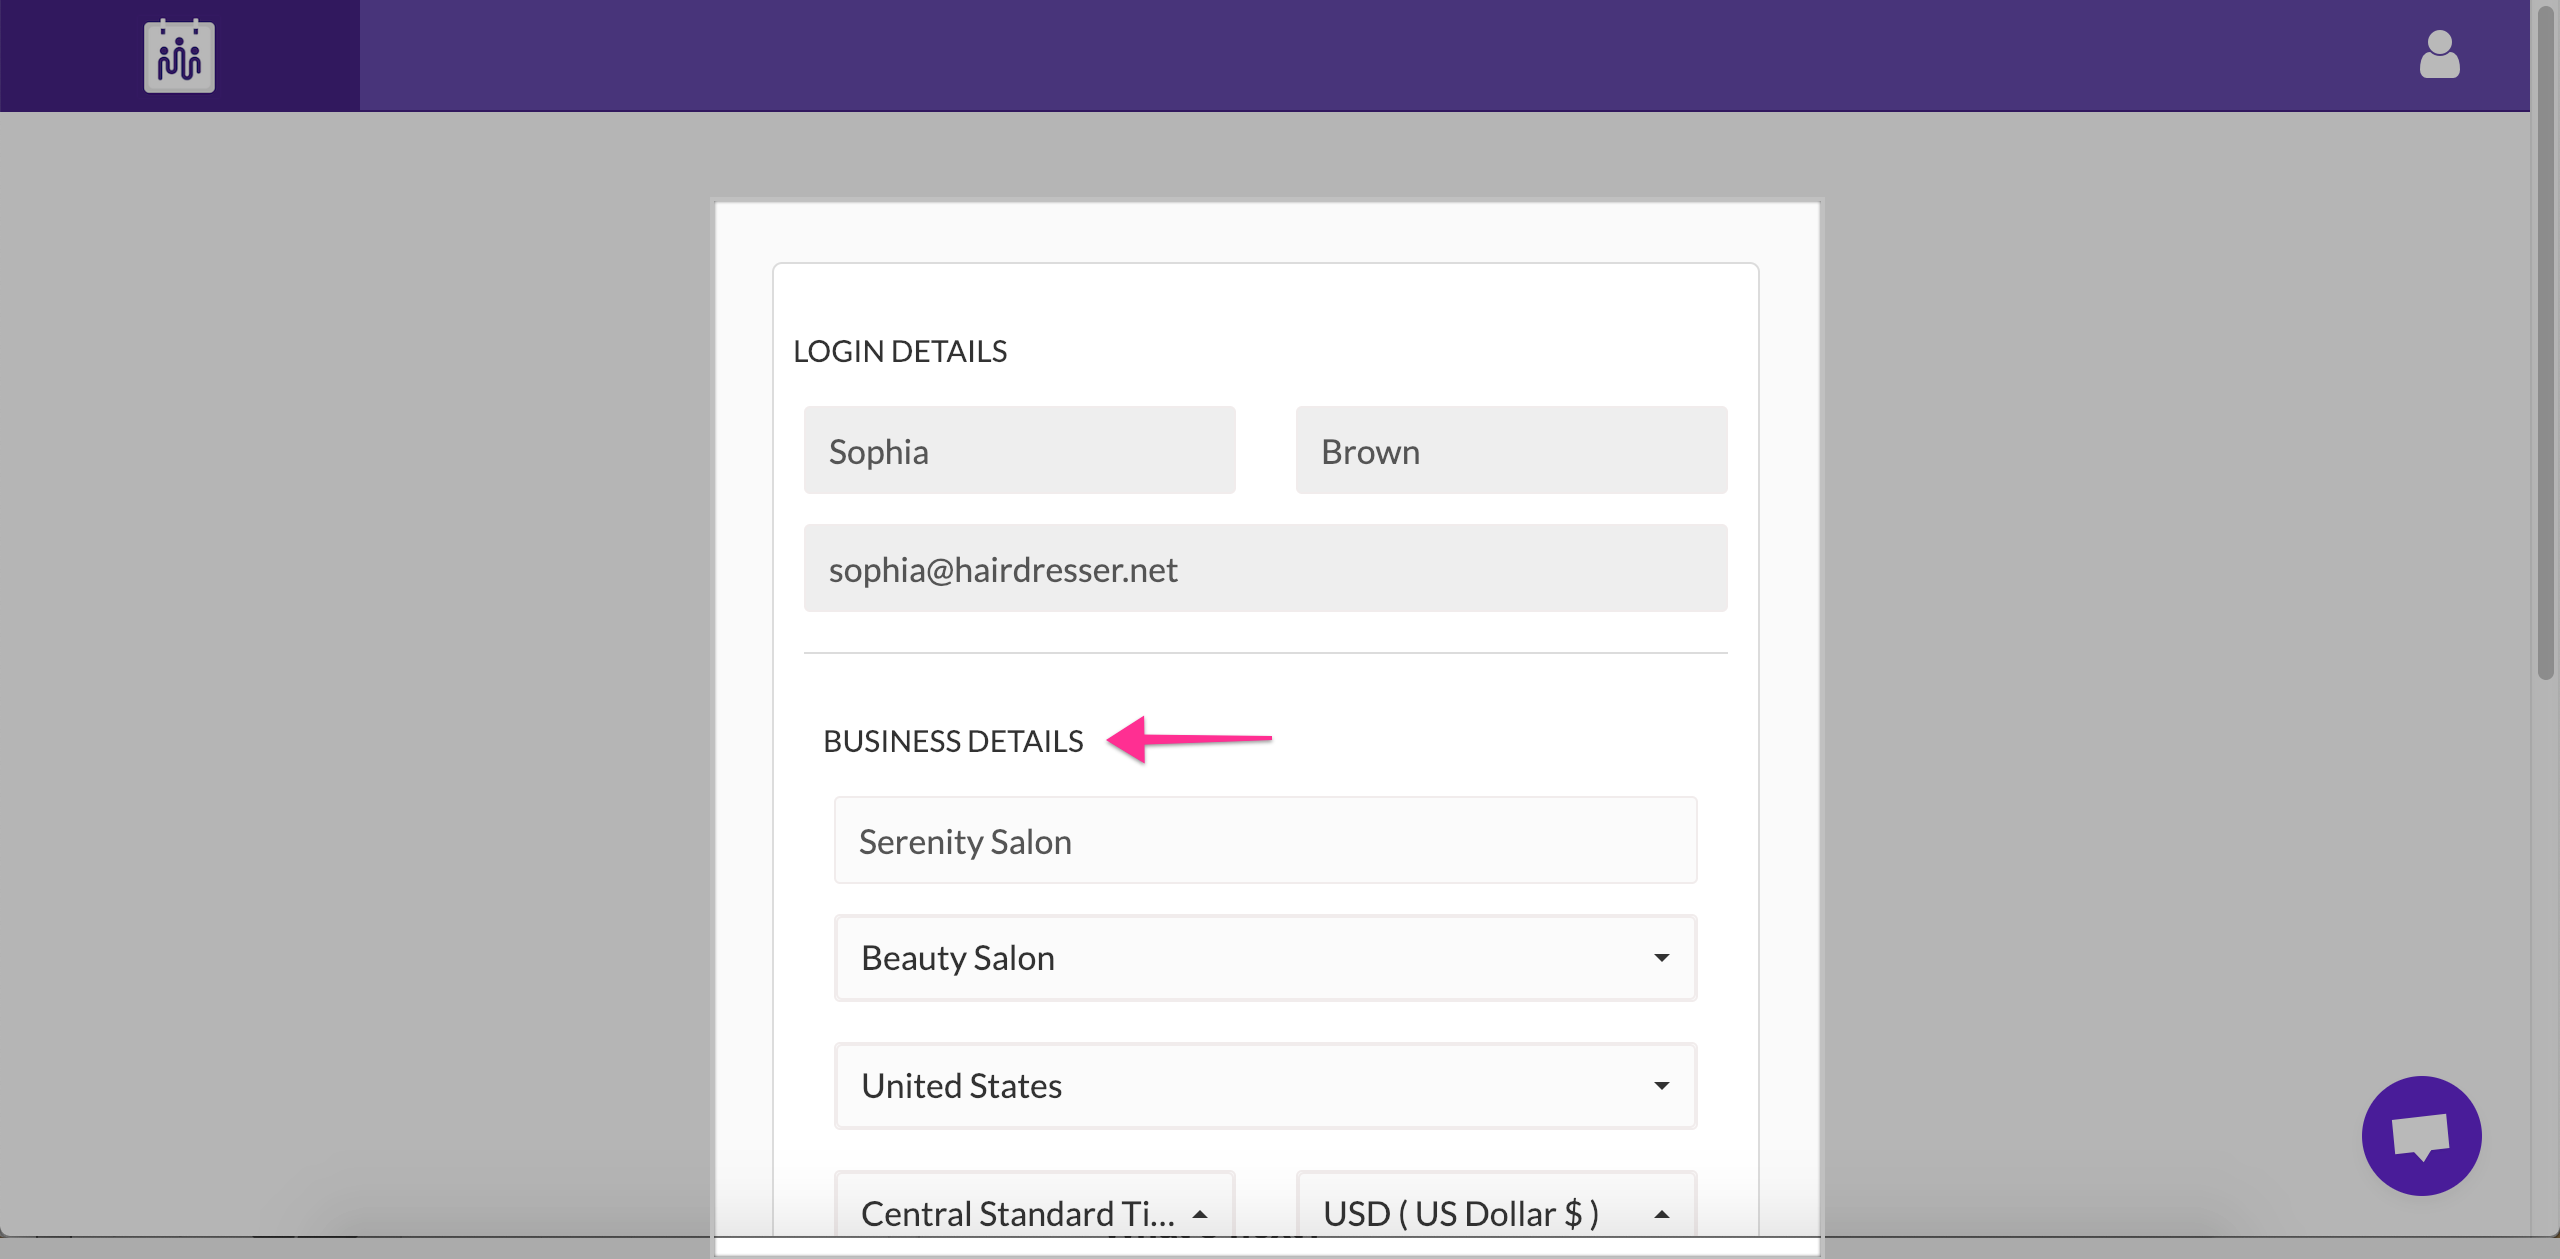Click the calendar app logo icon

point(179,56)
